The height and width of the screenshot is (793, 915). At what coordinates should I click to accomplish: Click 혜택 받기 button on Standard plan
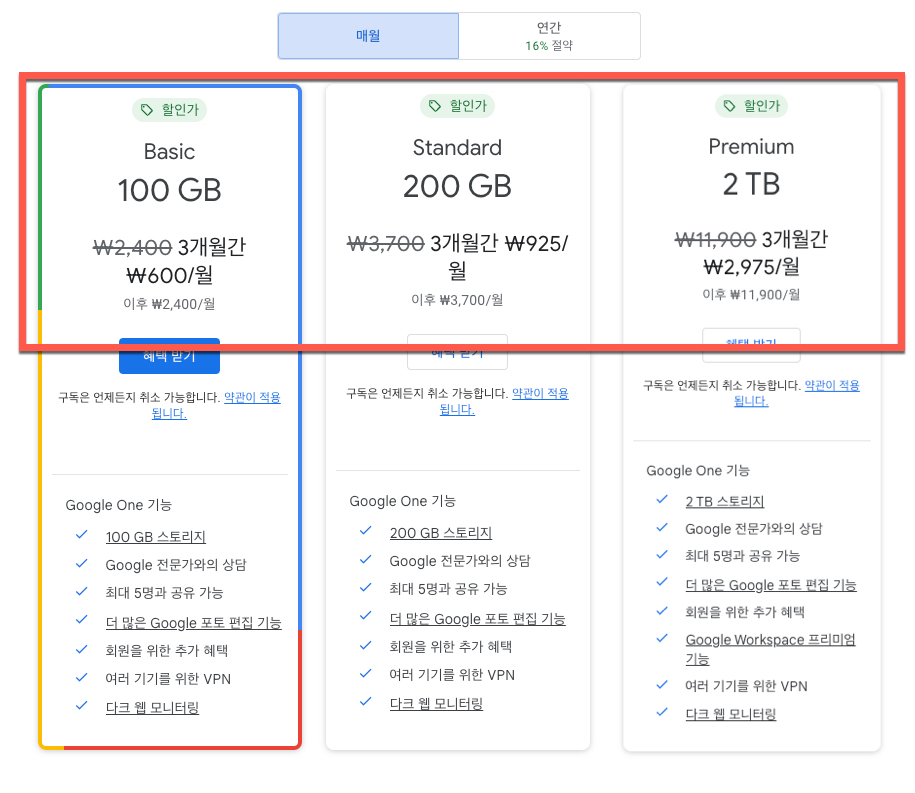point(457,352)
